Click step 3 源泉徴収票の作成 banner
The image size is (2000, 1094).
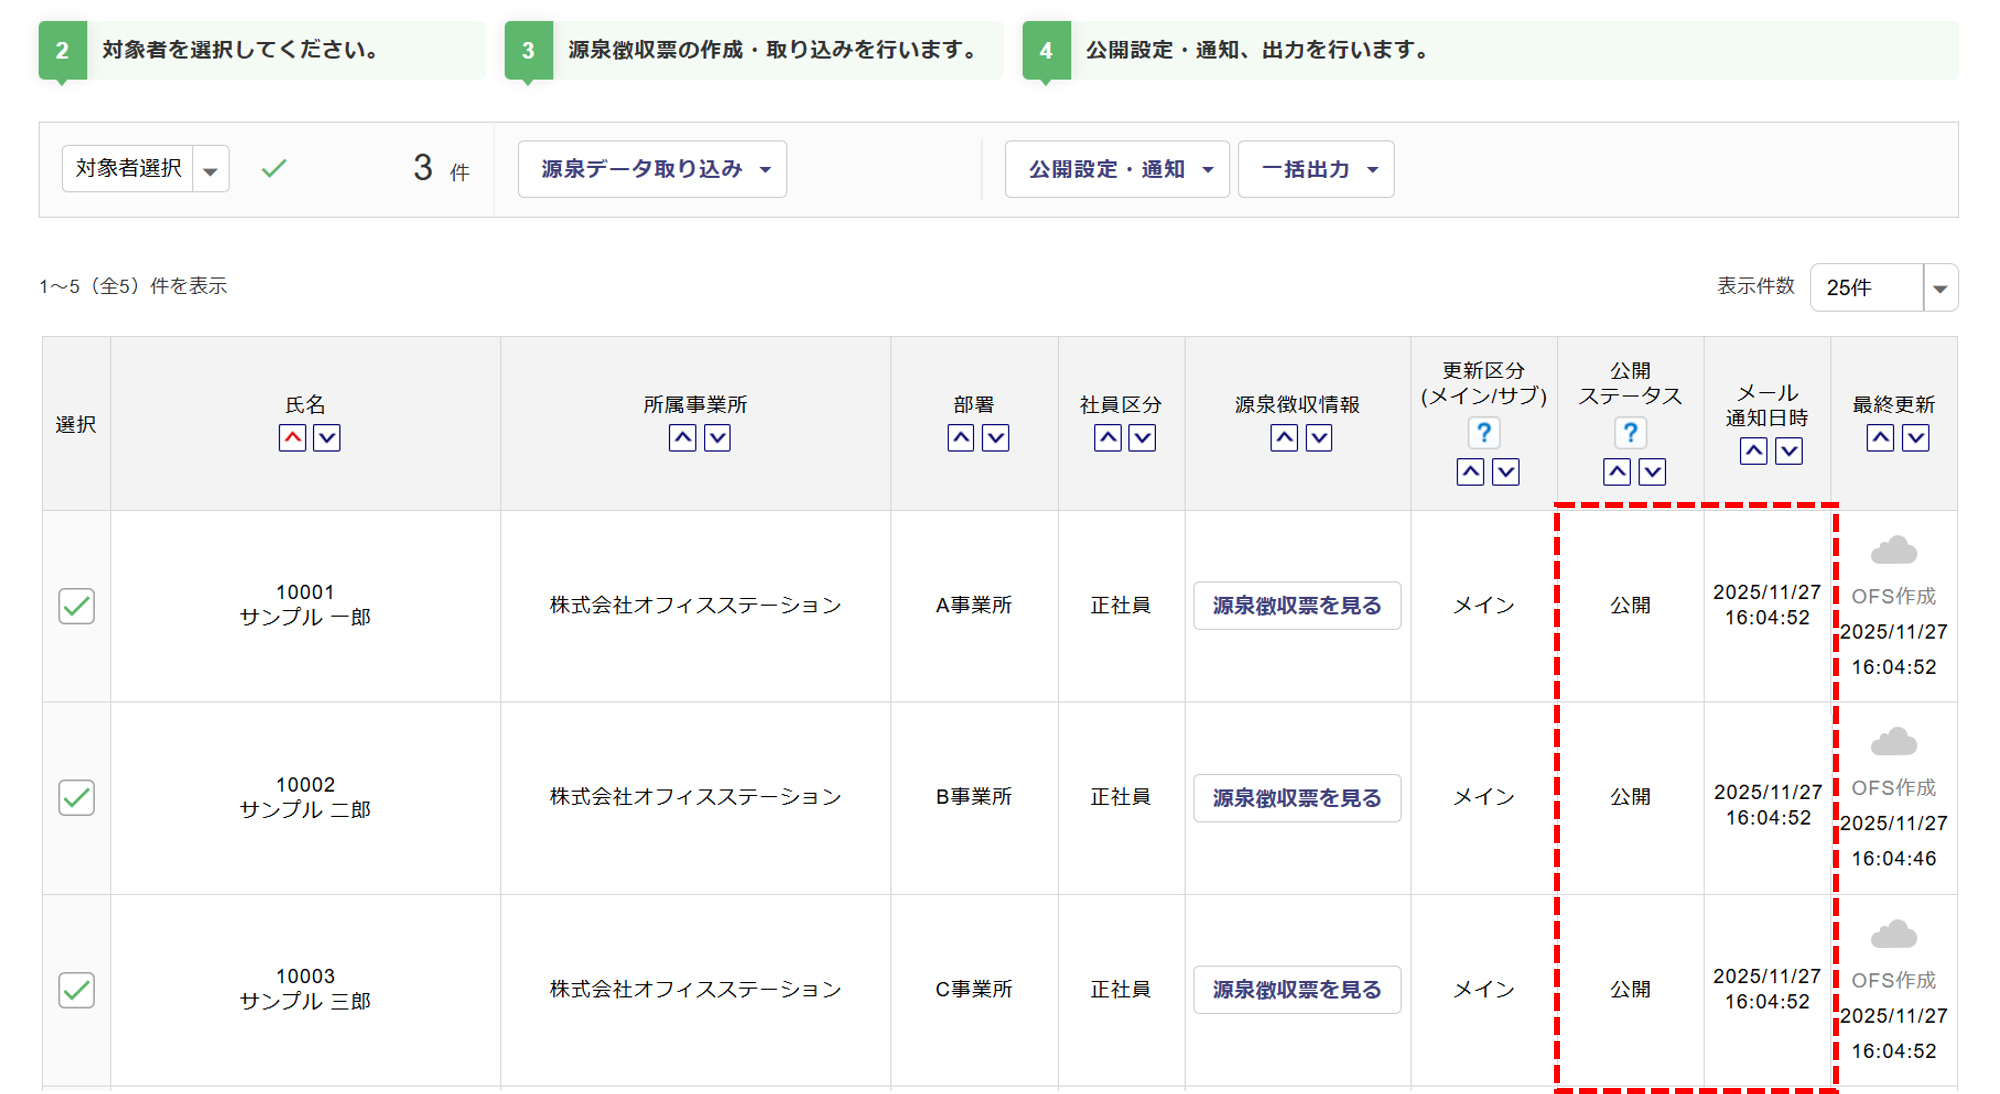pyautogui.click(x=754, y=50)
